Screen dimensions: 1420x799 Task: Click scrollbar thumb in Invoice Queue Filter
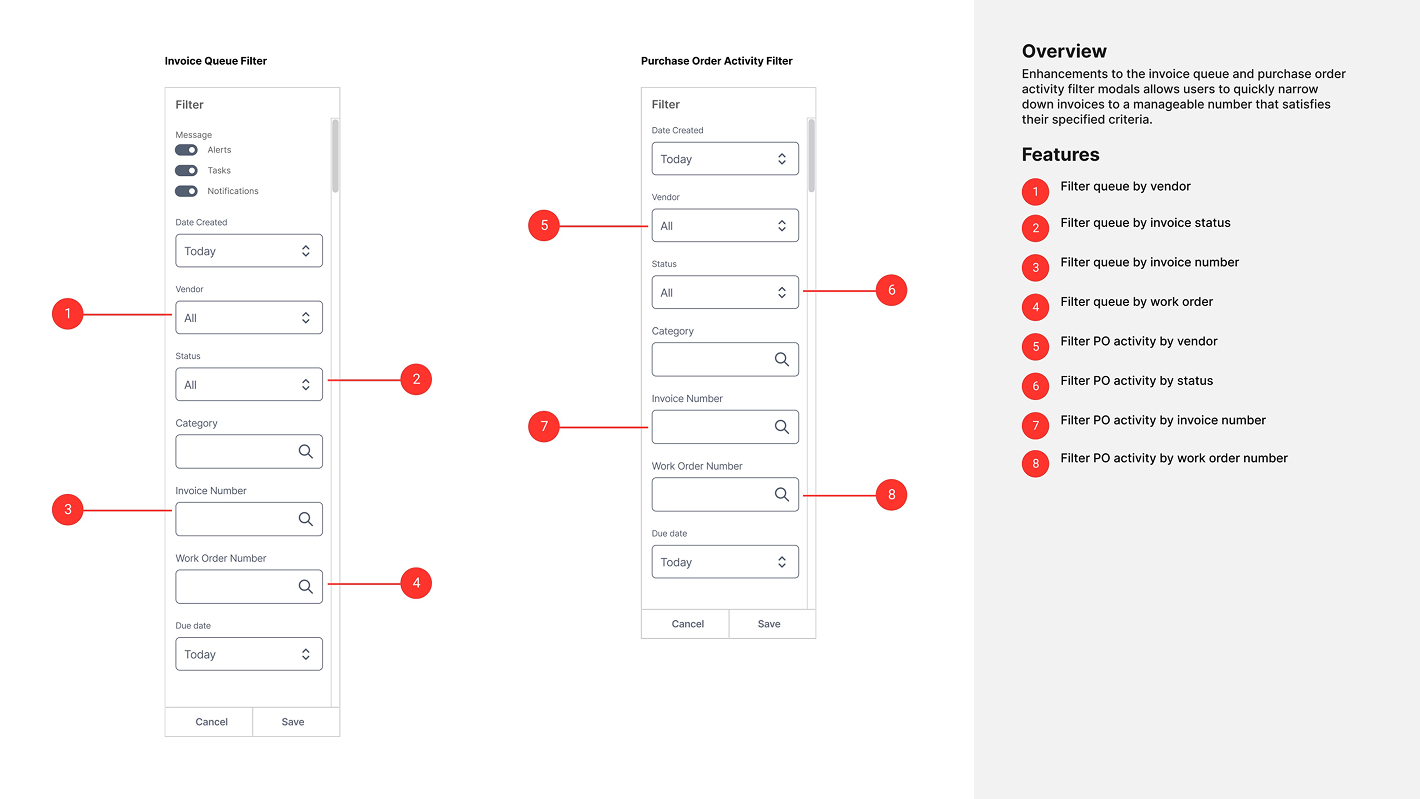pos(335,155)
